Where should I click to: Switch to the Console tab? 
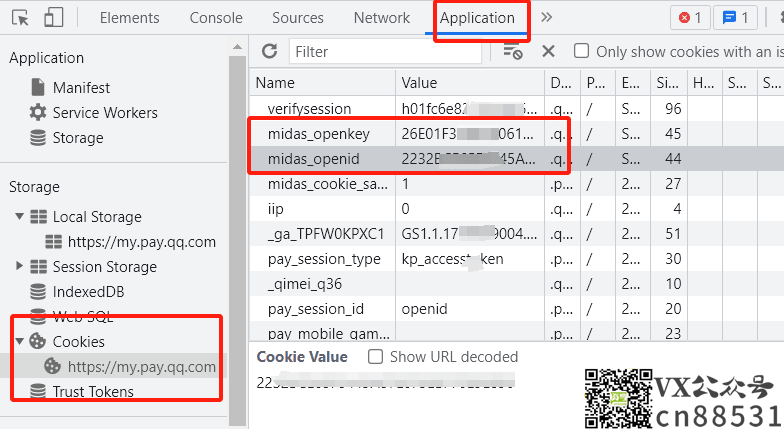tap(216, 18)
